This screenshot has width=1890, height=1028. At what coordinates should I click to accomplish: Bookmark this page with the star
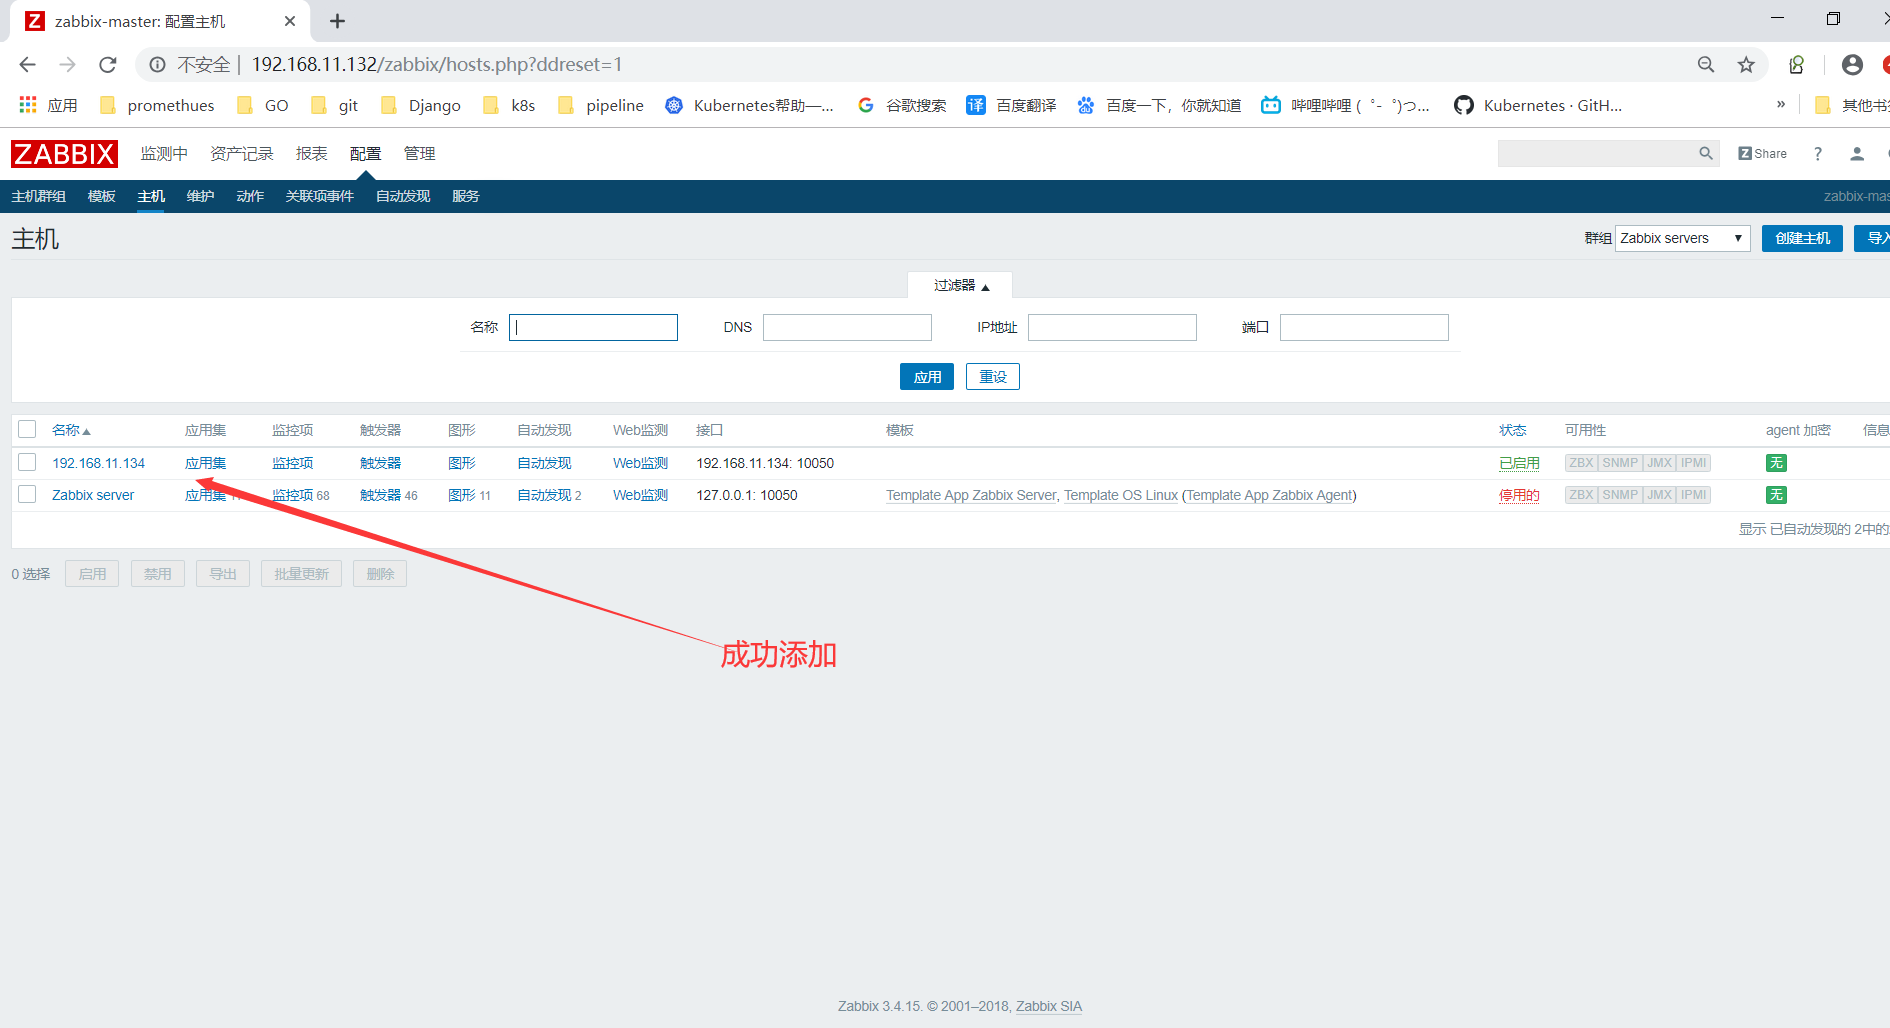pyautogui.click(x=1746, y=65)
